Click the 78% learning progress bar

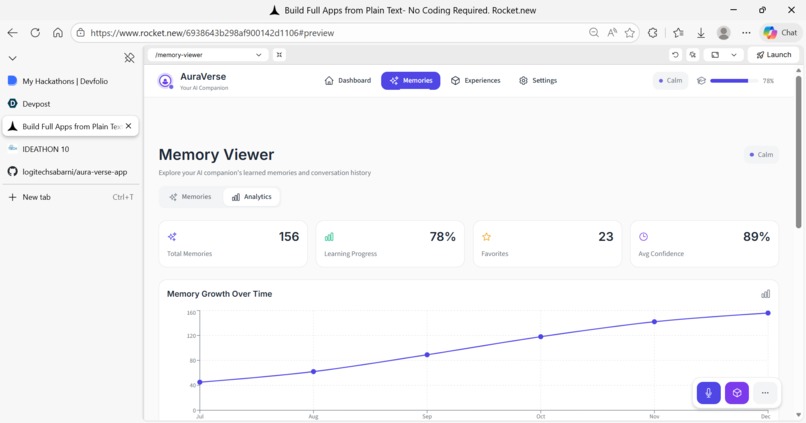point(734,81)
